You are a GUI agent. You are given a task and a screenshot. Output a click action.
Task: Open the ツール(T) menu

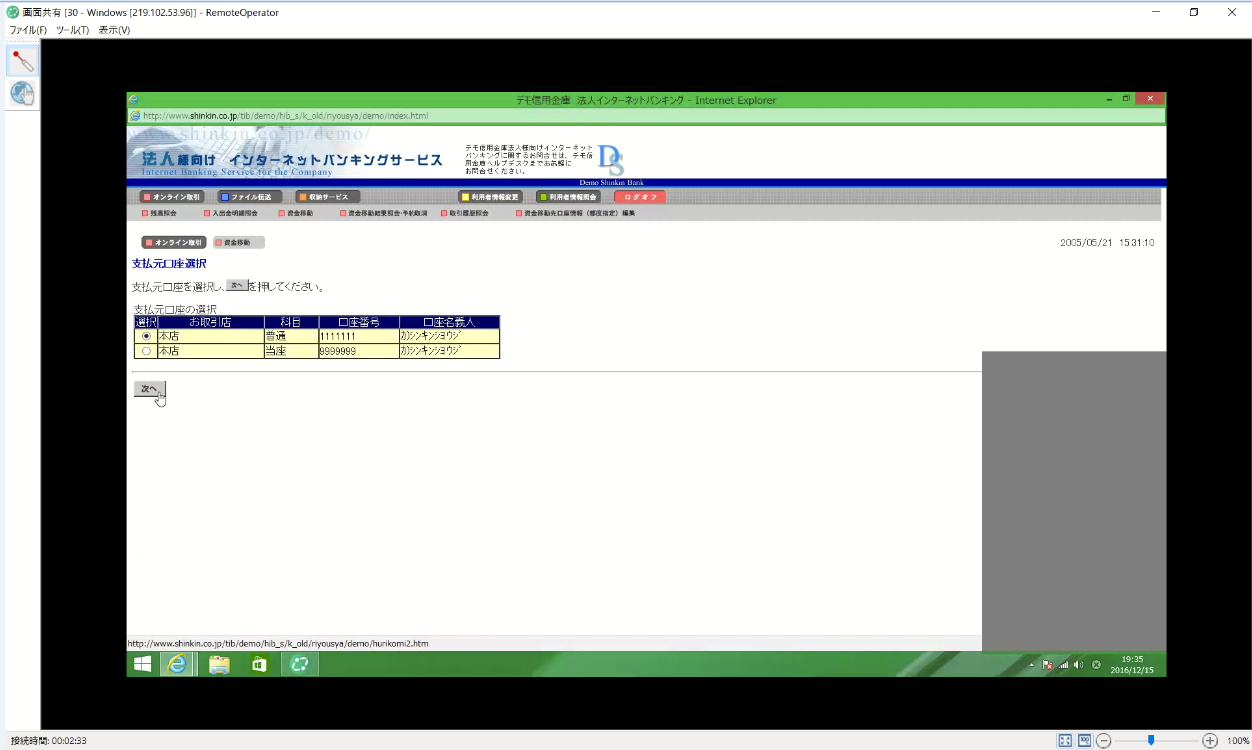(x=72, y=30)
